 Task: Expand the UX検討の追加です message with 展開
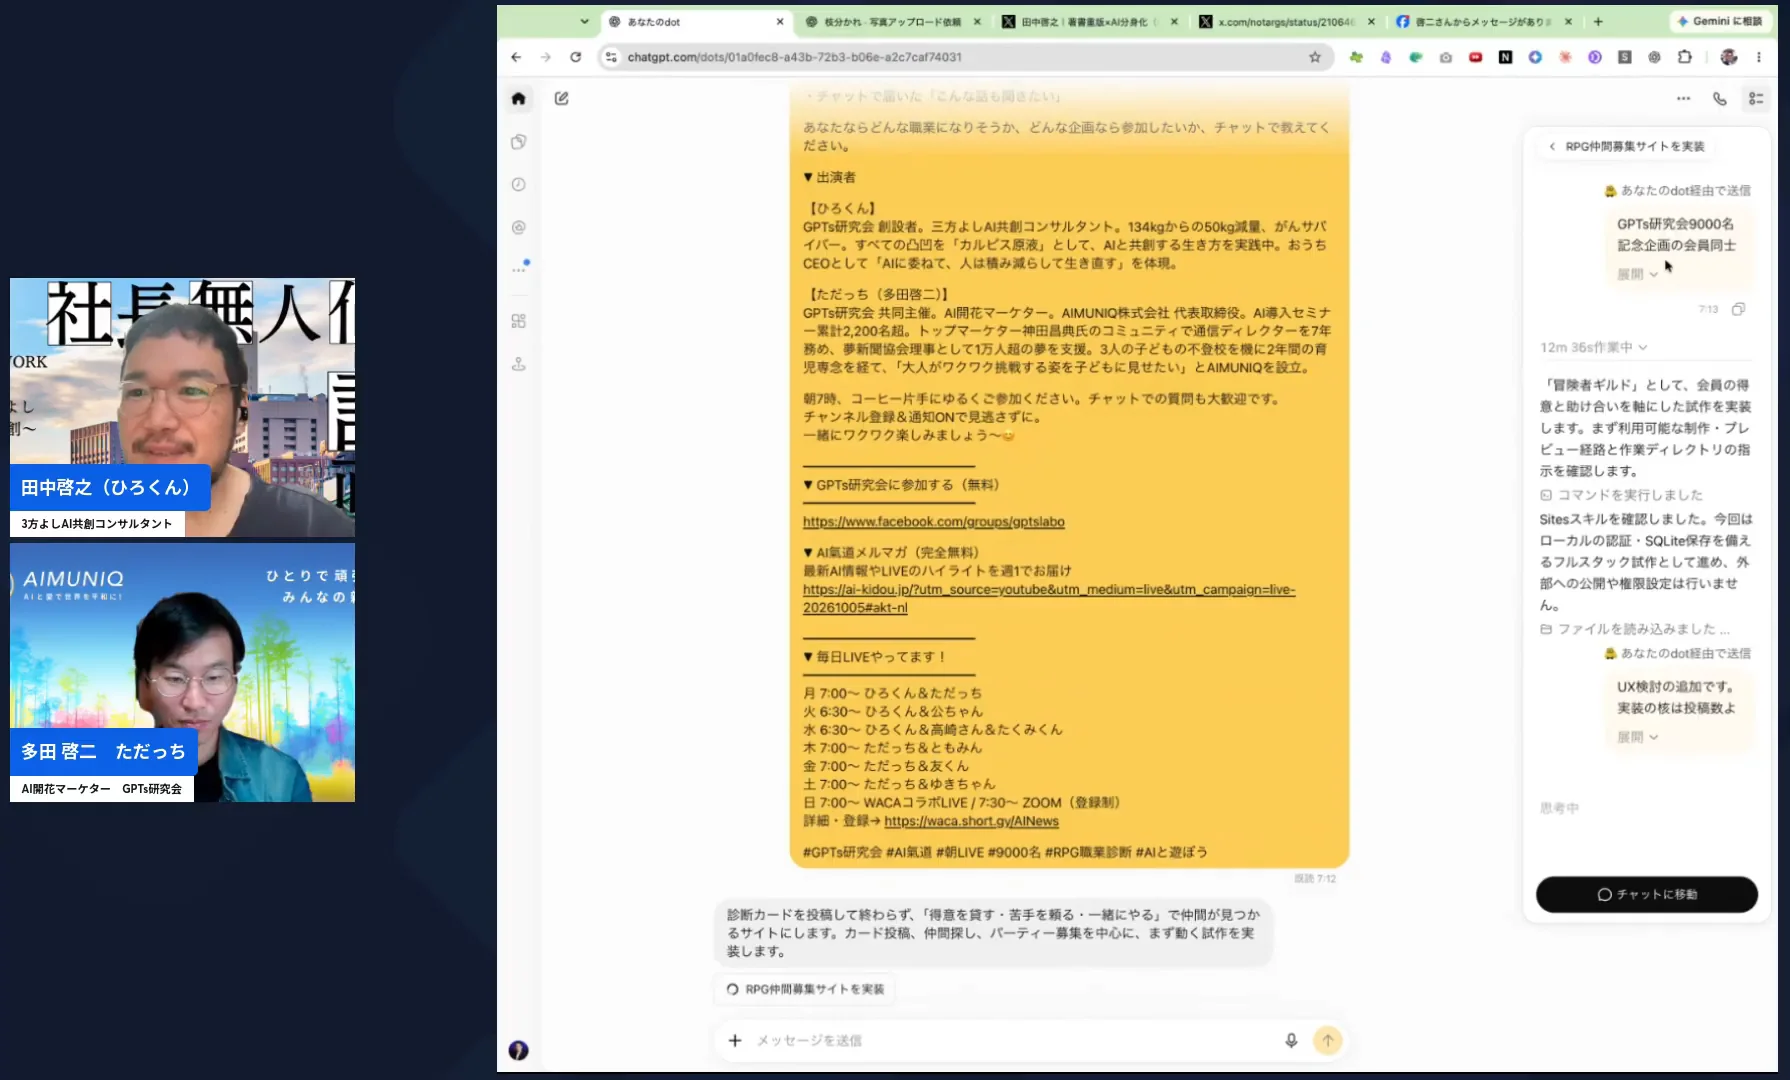[1637, 737]
